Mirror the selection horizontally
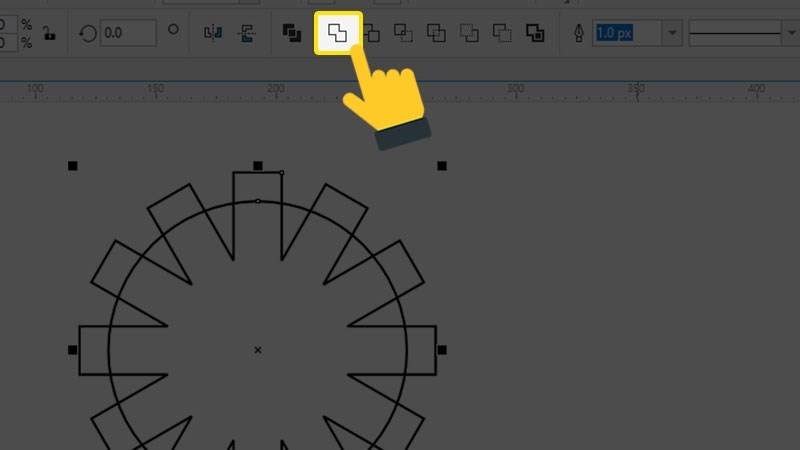 coord(213,33)
